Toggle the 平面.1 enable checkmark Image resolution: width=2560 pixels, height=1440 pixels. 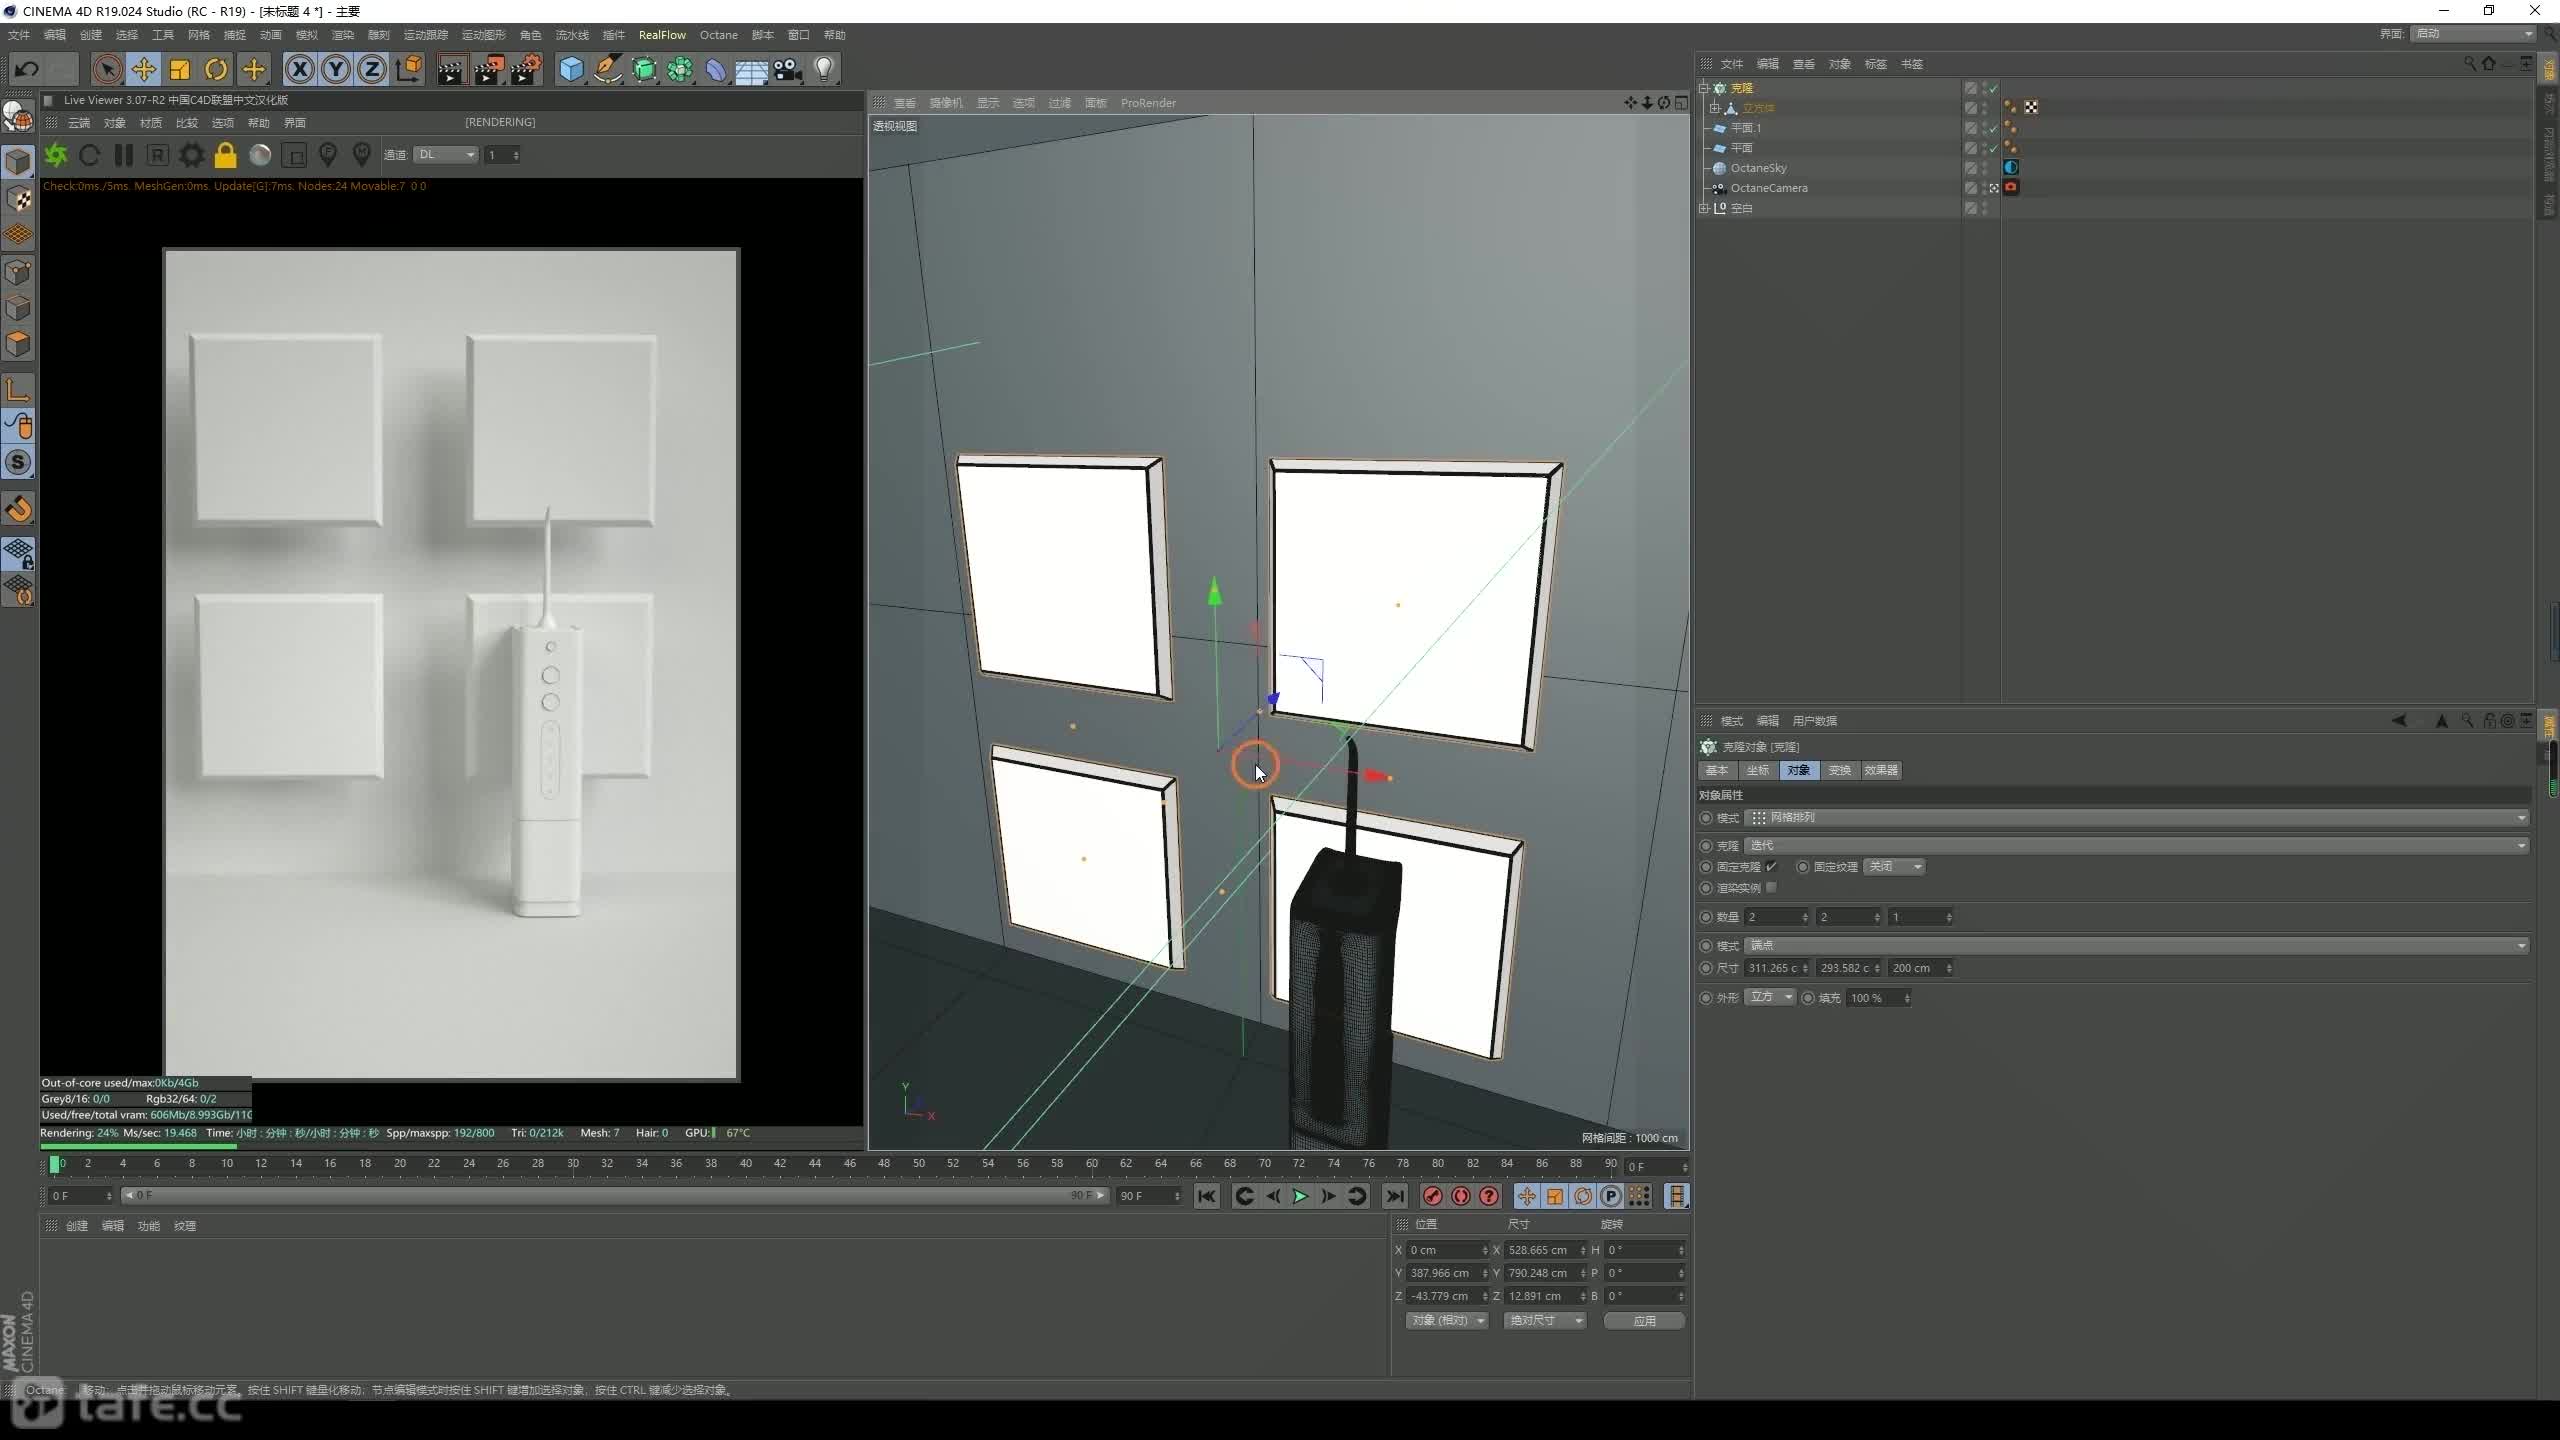point(1993,128)
